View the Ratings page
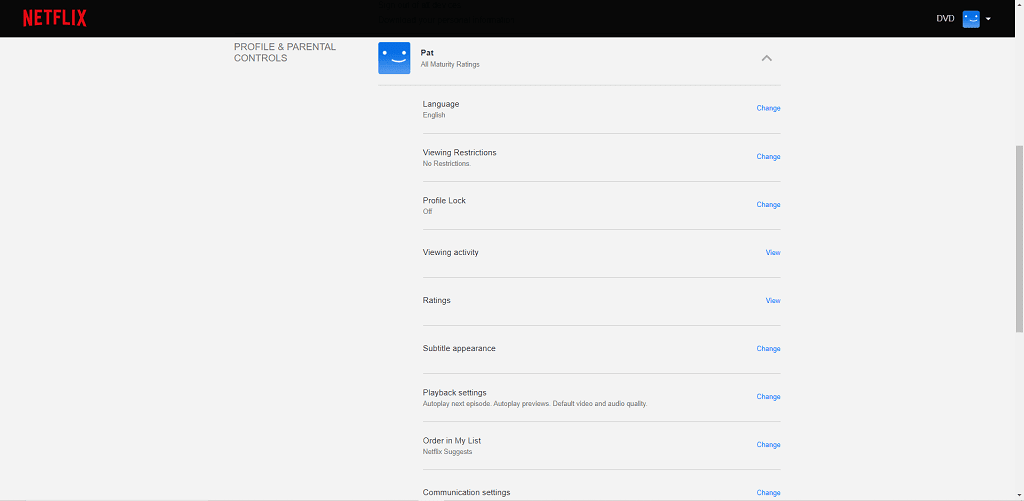This screenshot has height=501, width=1024. pos(773,300)
